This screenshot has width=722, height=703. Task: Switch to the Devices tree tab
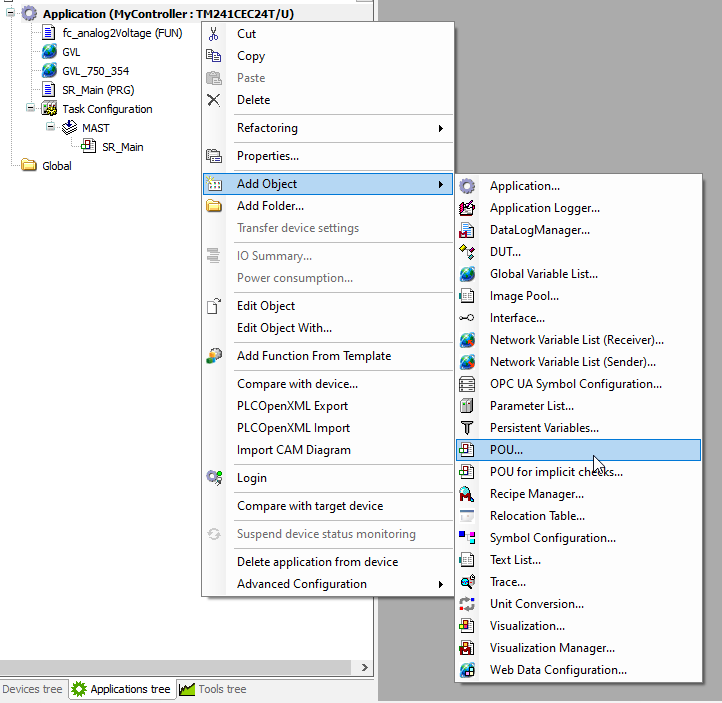(x=33, y=689)
